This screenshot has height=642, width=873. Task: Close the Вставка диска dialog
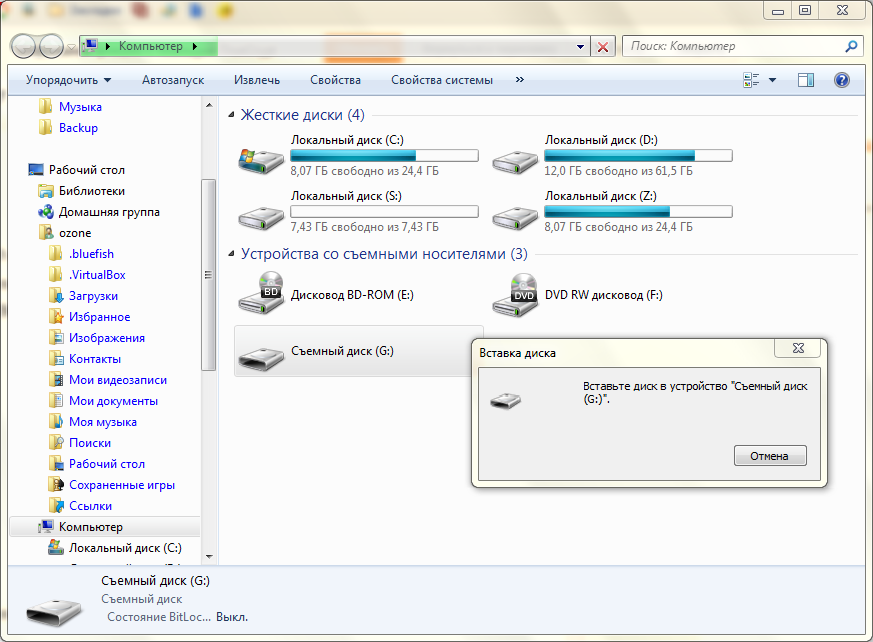[798, 348]
